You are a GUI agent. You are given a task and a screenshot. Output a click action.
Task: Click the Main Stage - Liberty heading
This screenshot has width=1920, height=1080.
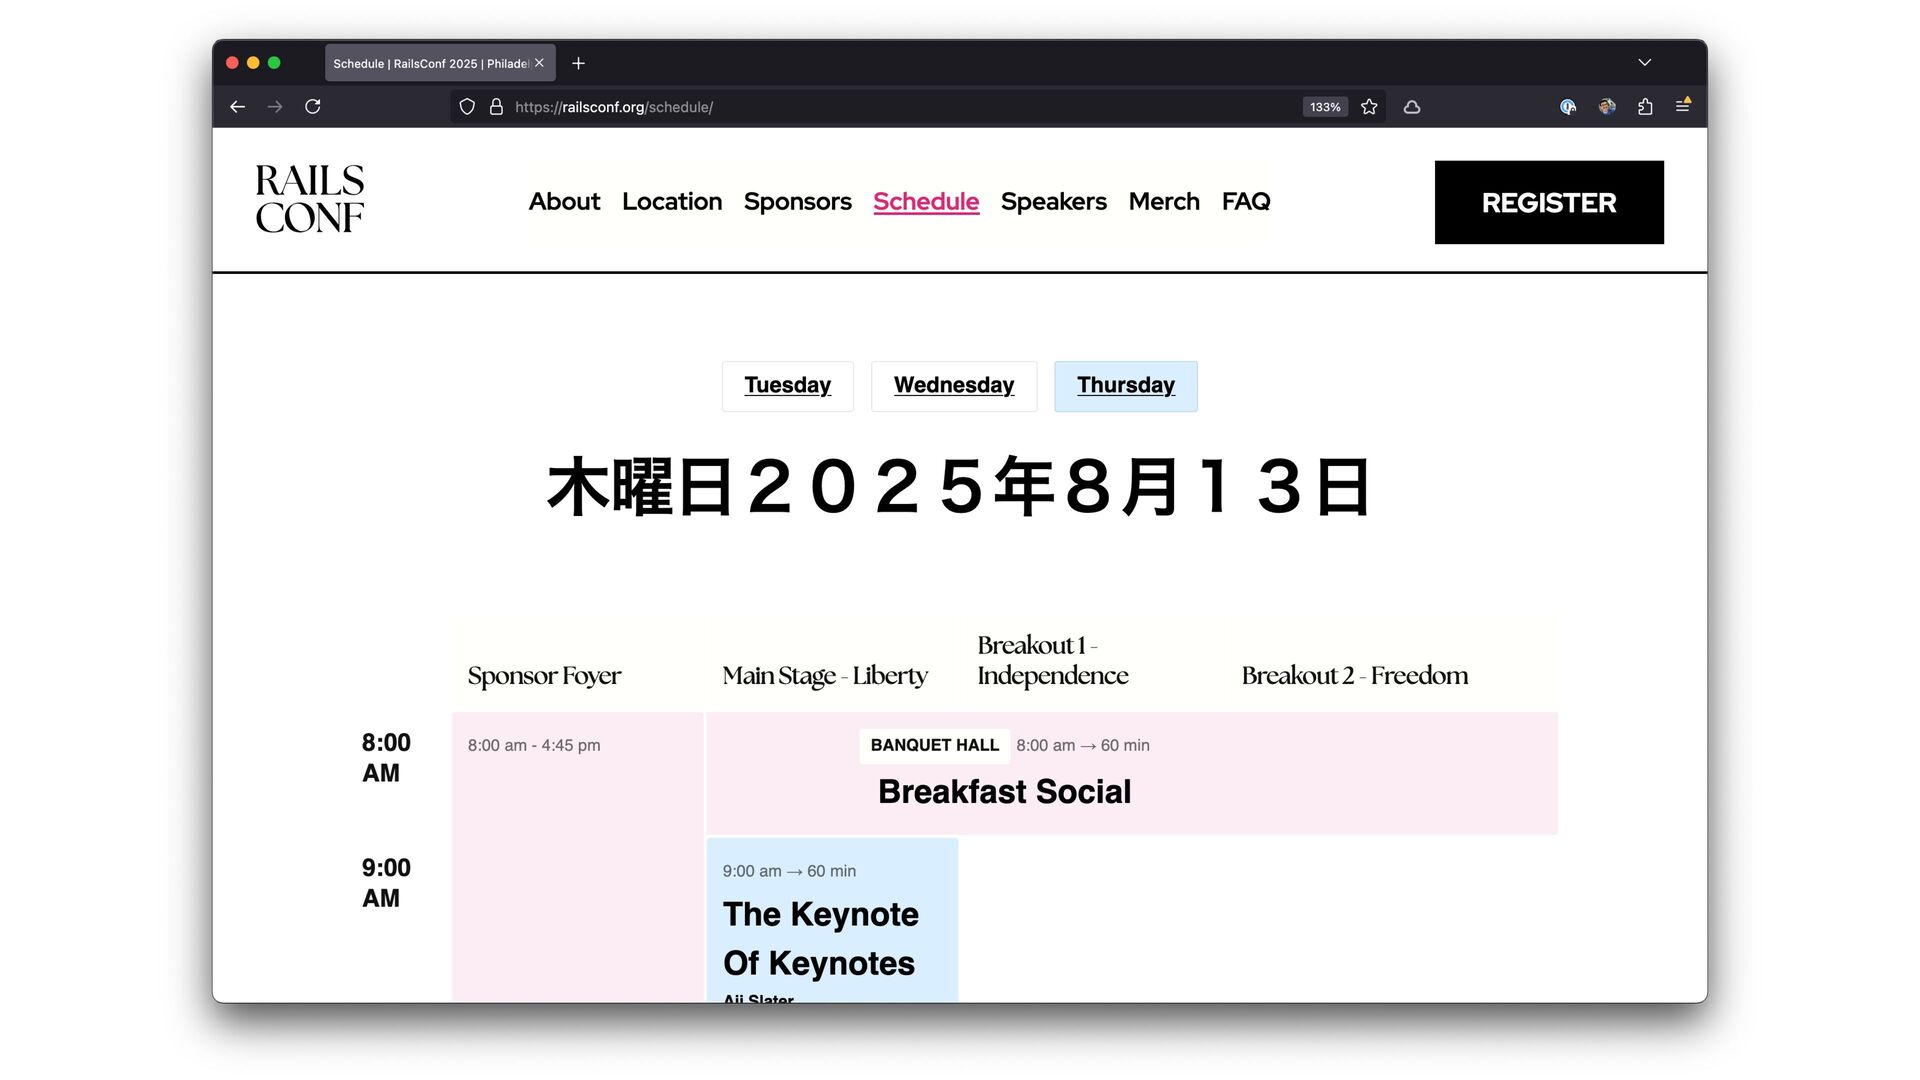(825, 676)
